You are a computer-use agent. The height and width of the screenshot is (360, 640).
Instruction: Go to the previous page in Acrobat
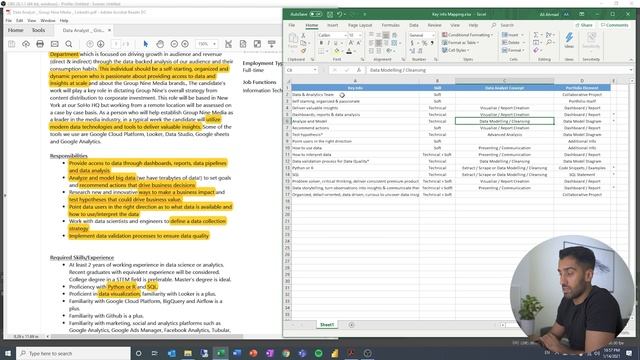click(90, 44)
